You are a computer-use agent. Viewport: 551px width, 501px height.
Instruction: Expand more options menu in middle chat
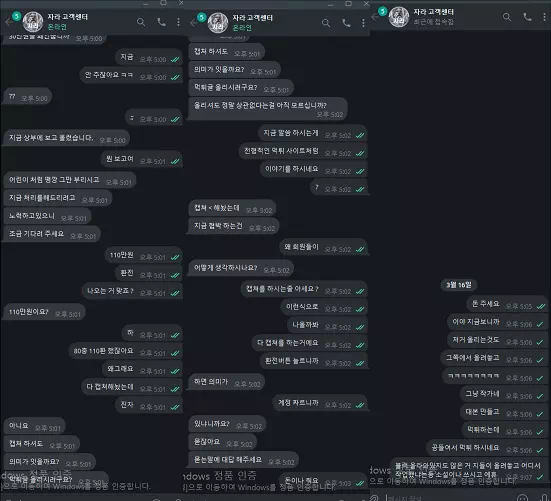click(363, 23)
